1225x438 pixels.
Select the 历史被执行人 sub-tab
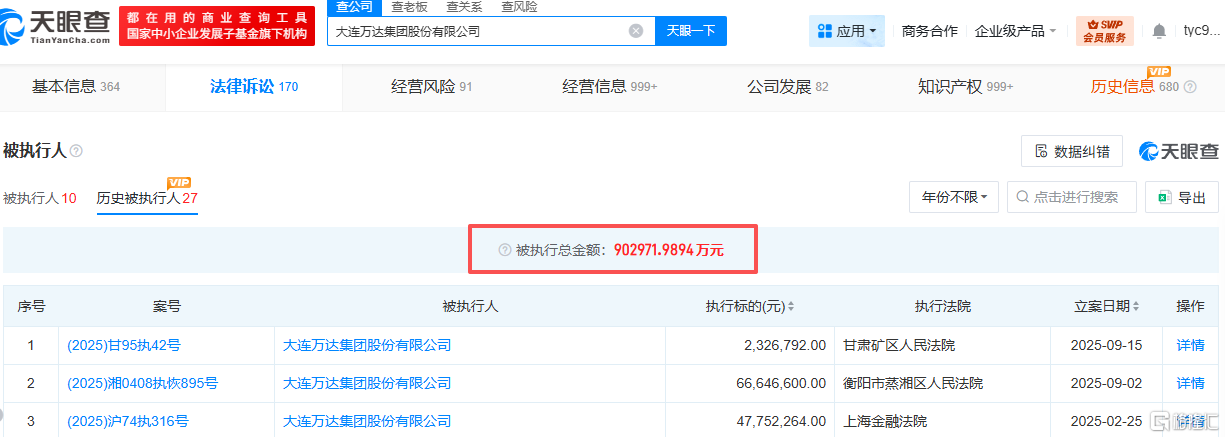pyautogui.click(x=146, y=198)
